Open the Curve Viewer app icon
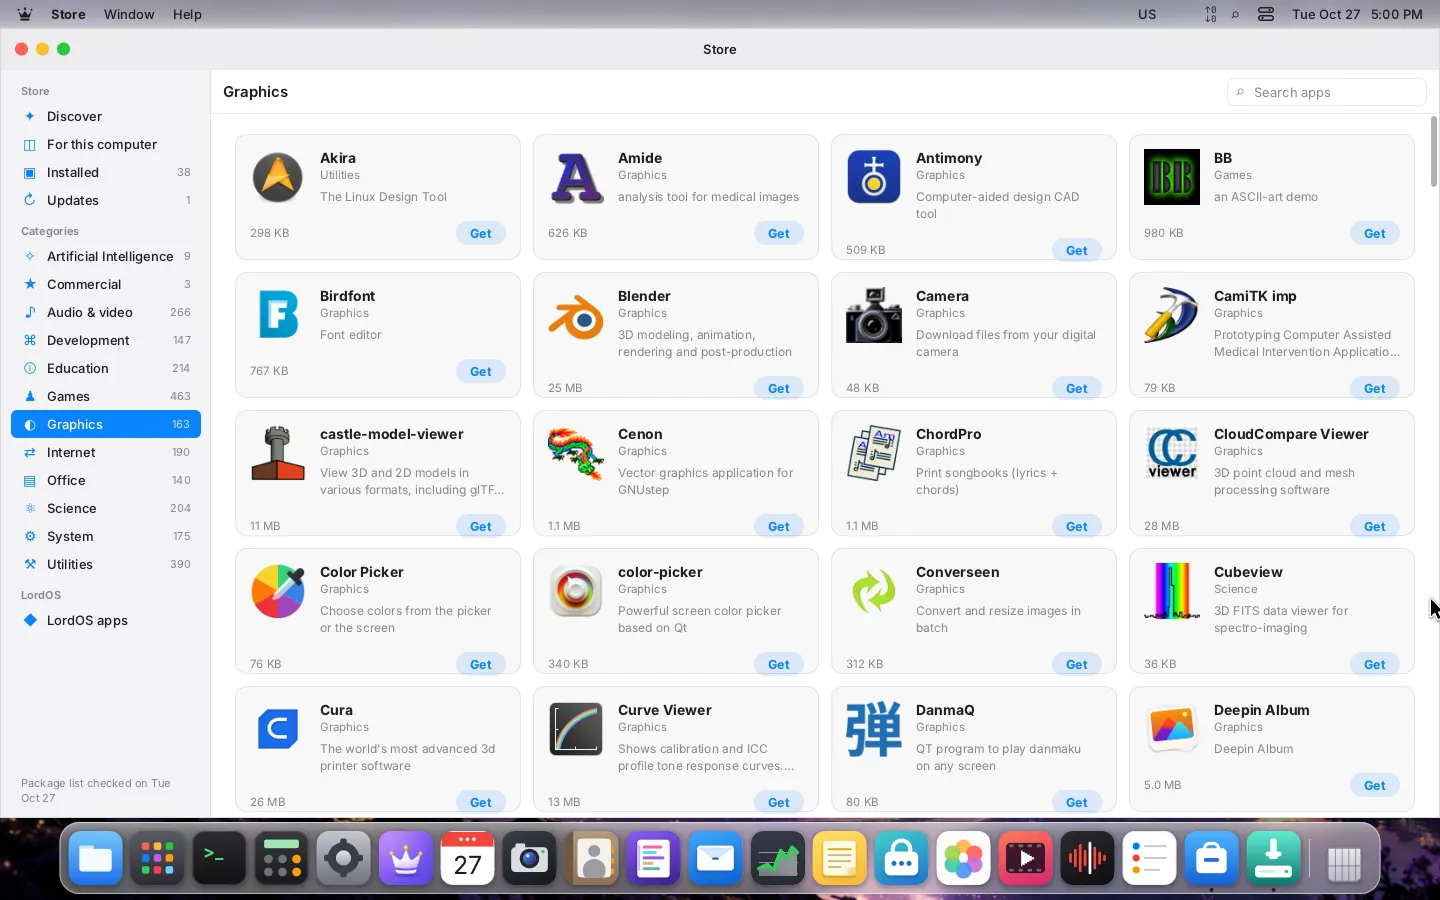1440x900 pixels. pos(576,730)
